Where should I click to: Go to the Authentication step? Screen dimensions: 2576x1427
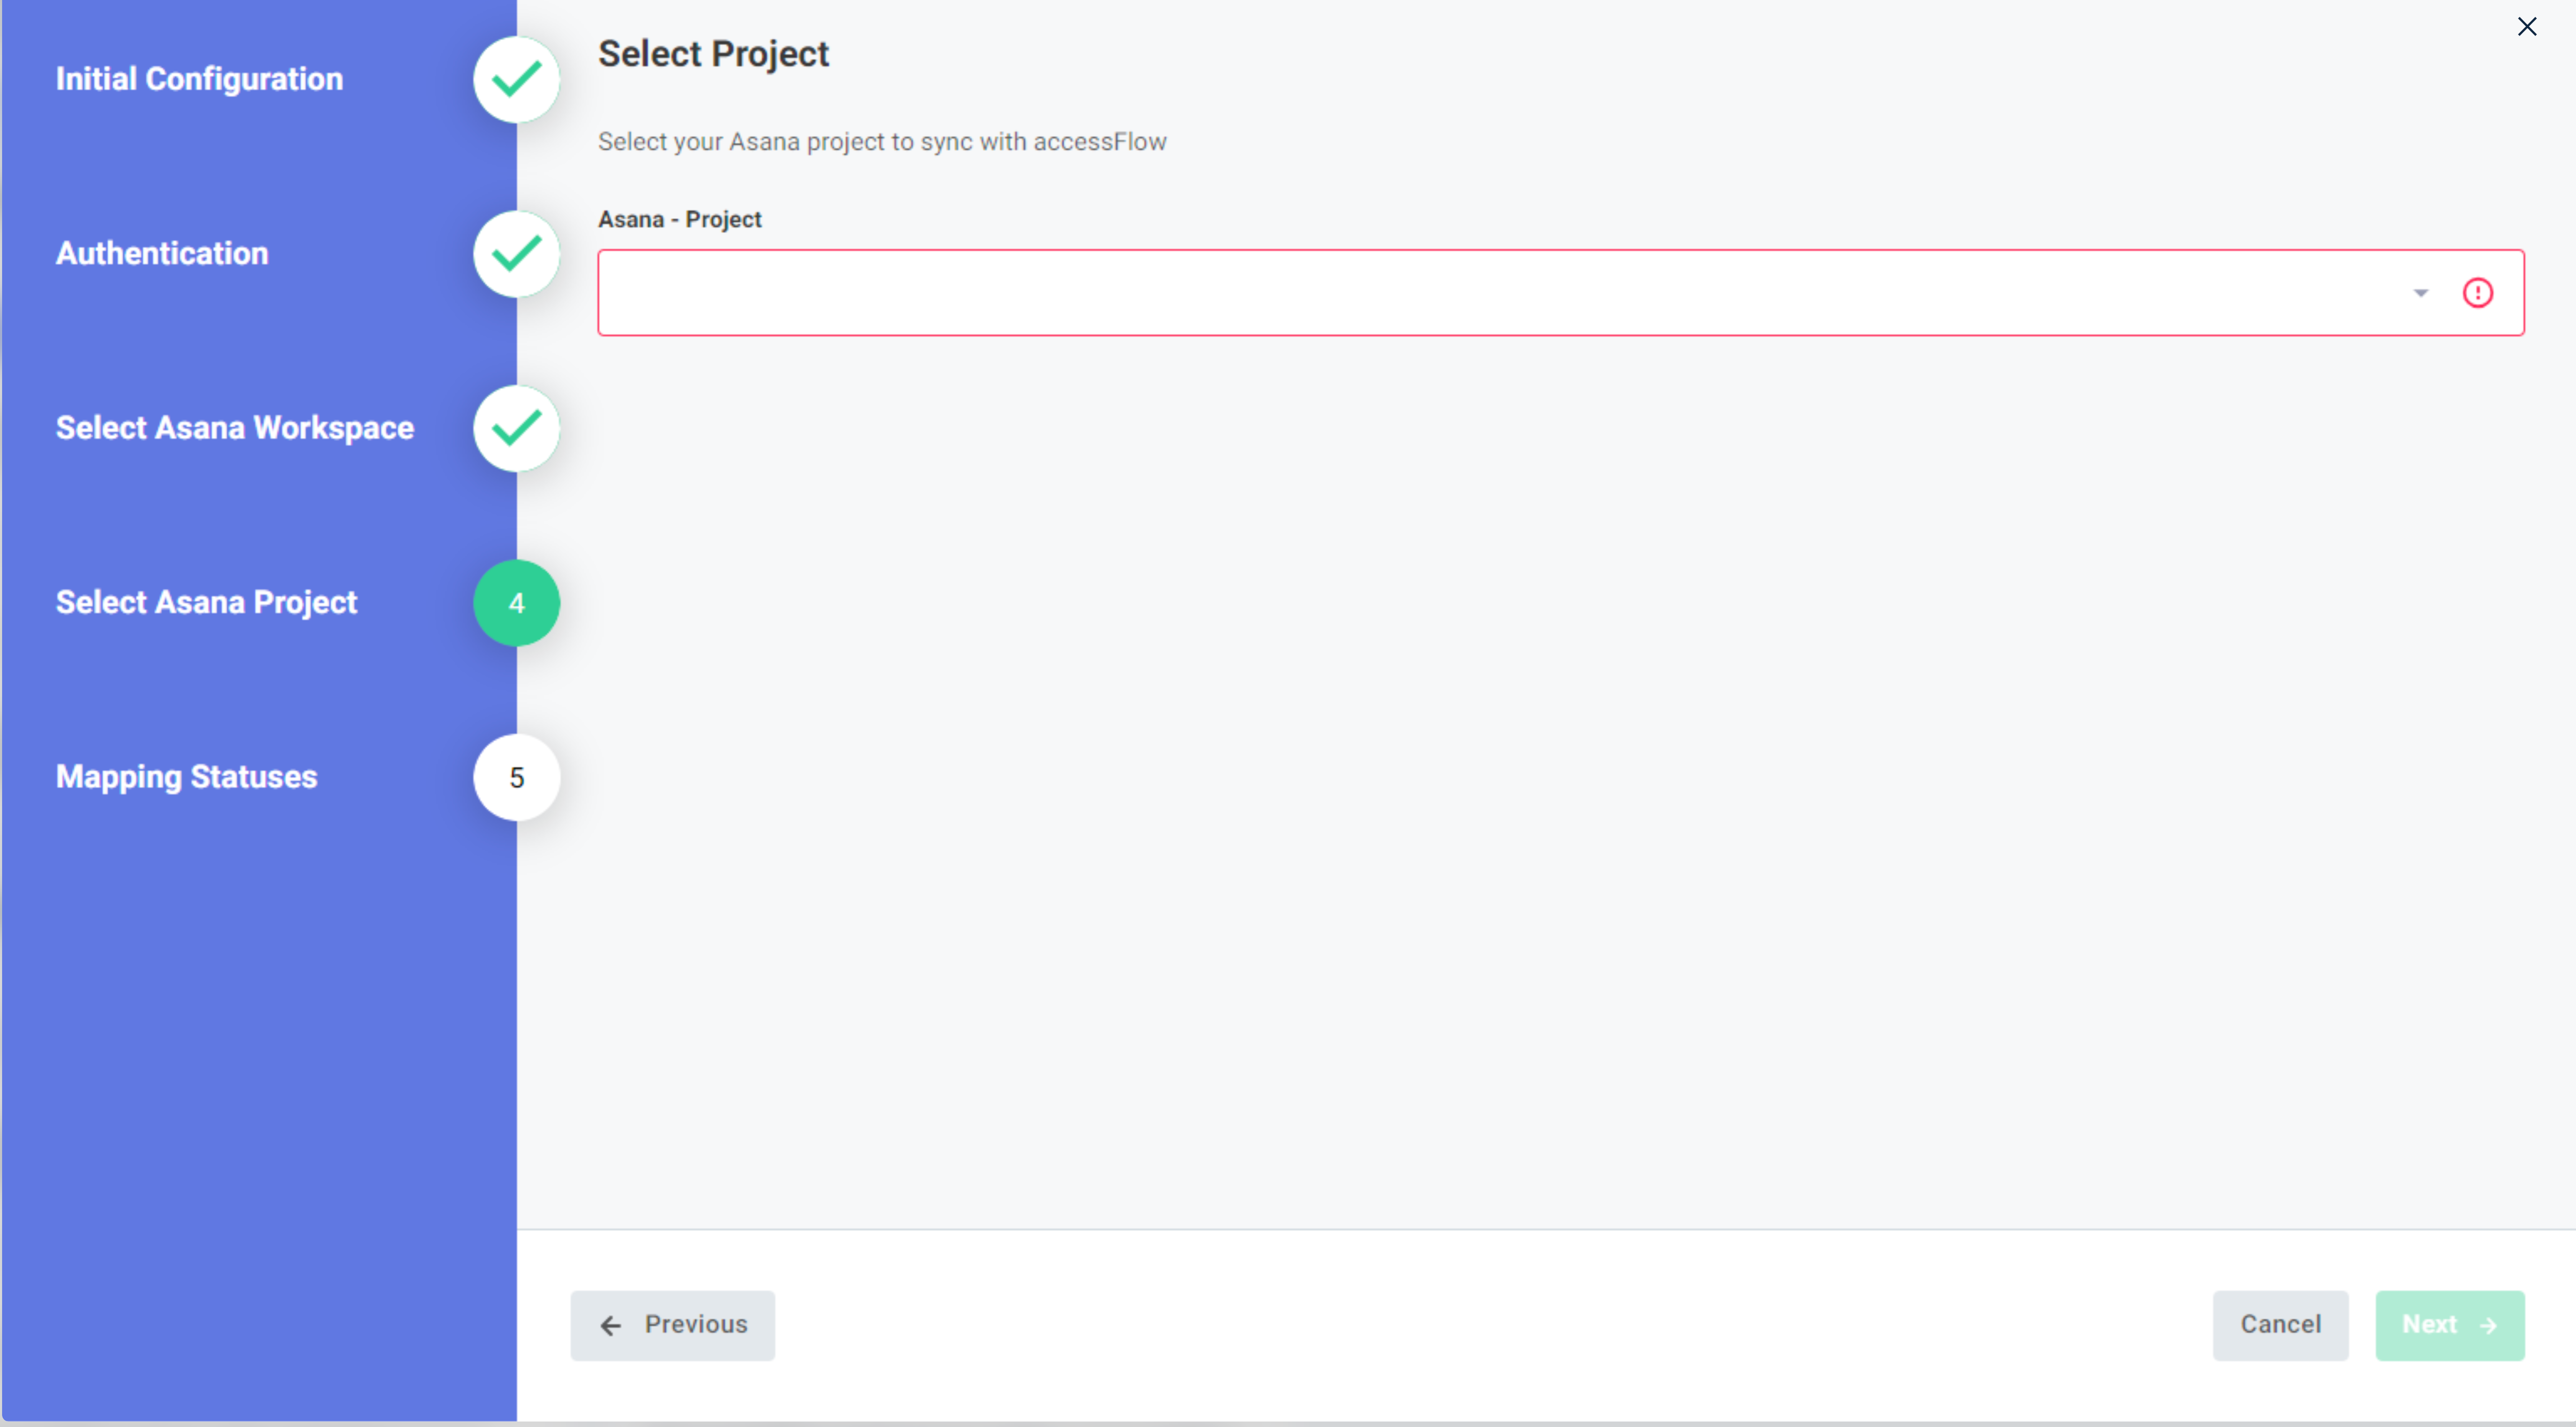tap(161, 253)
